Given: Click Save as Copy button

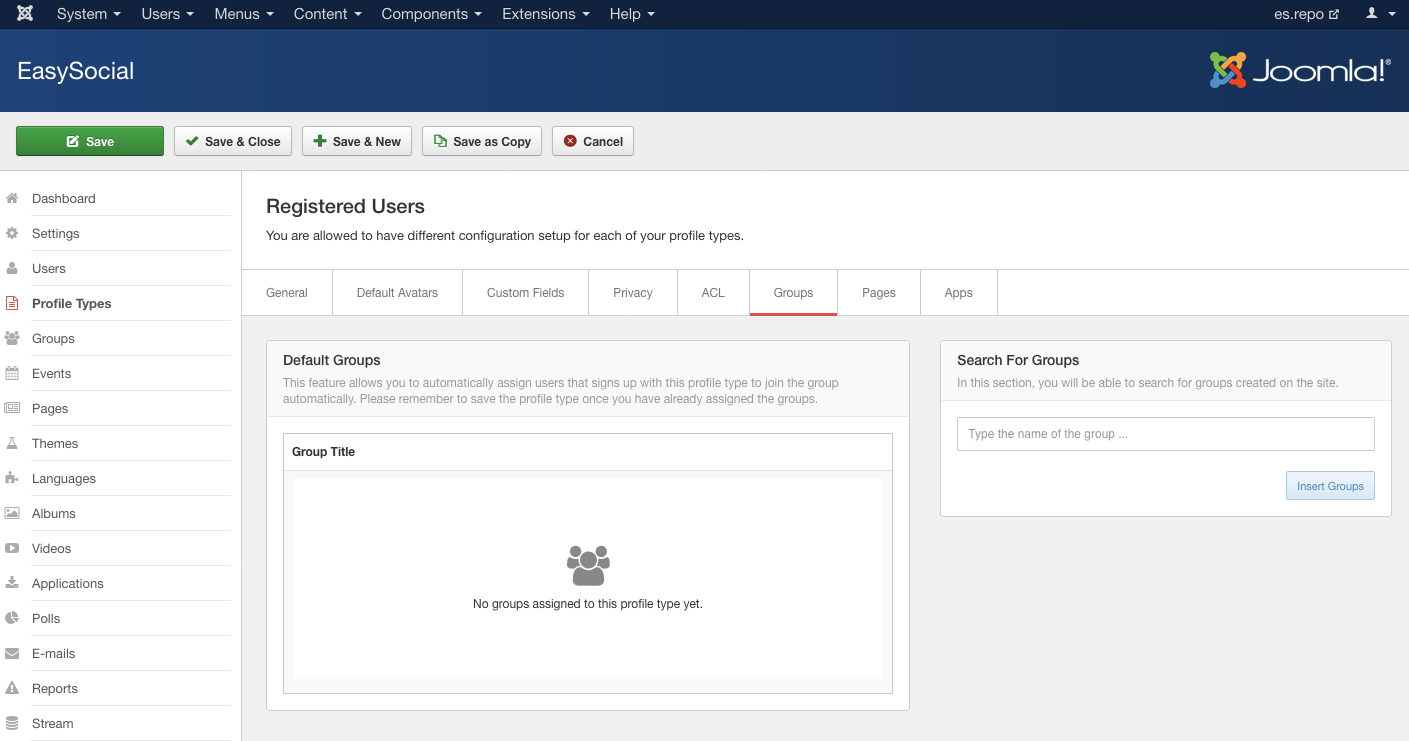Looking at the screenshot, I should click(482, 141).
